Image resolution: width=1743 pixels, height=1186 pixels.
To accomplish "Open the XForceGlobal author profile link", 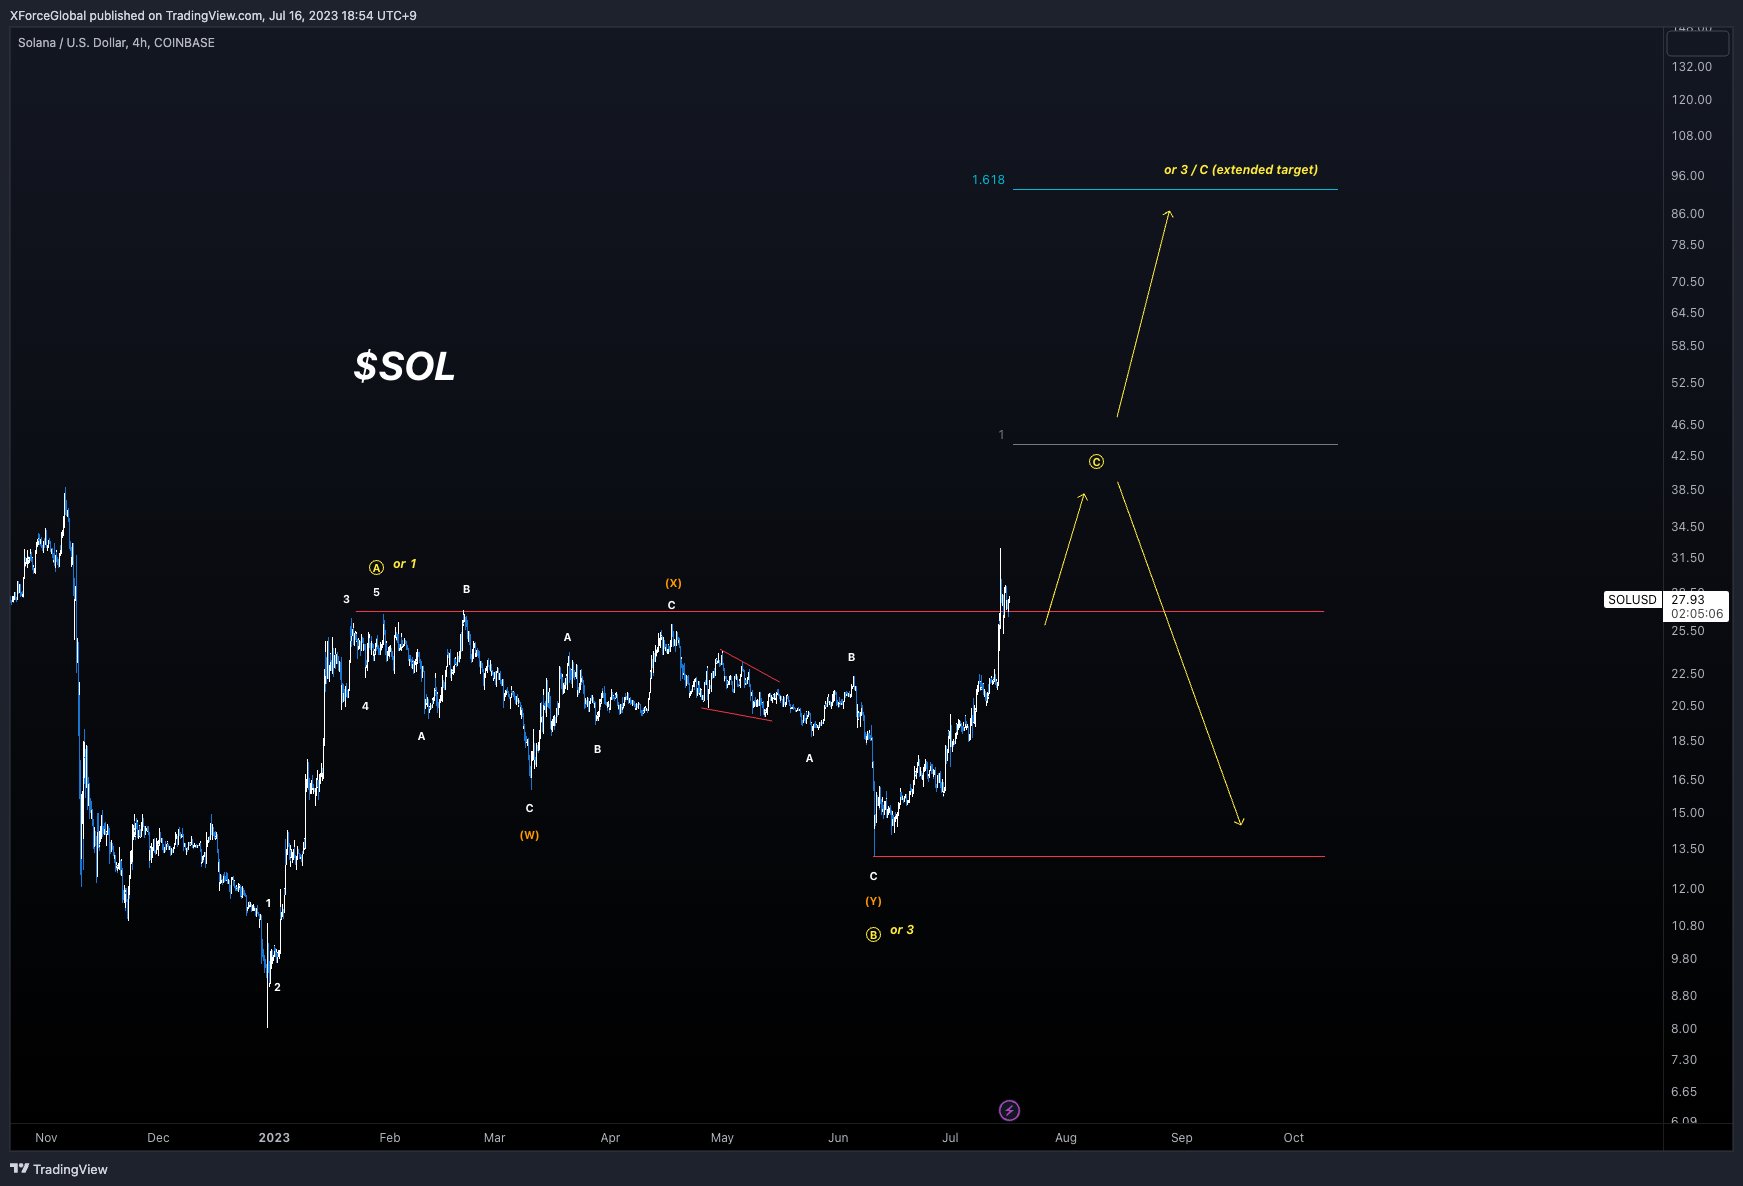I will pyautogui.click(x=46, y=15).
